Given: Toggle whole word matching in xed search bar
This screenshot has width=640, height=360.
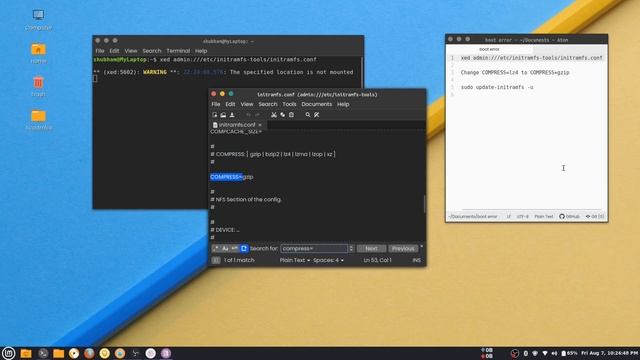Looking at the screenshot, I should pos(235,248).
